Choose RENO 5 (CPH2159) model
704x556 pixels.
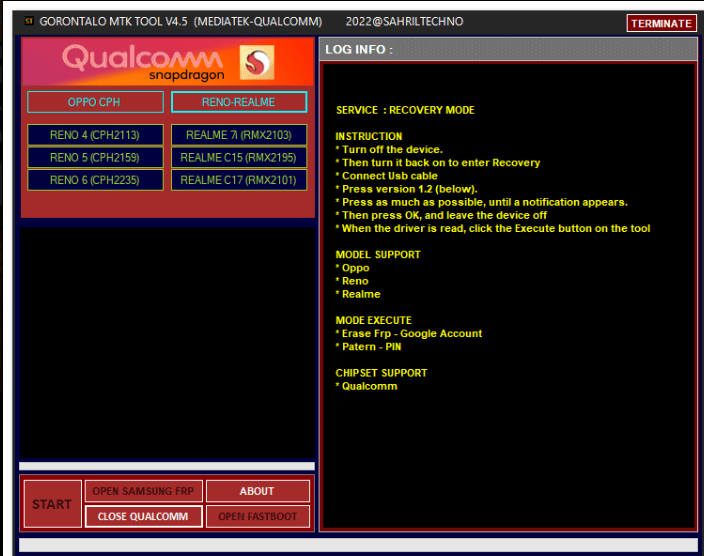(x=95, y=158)
